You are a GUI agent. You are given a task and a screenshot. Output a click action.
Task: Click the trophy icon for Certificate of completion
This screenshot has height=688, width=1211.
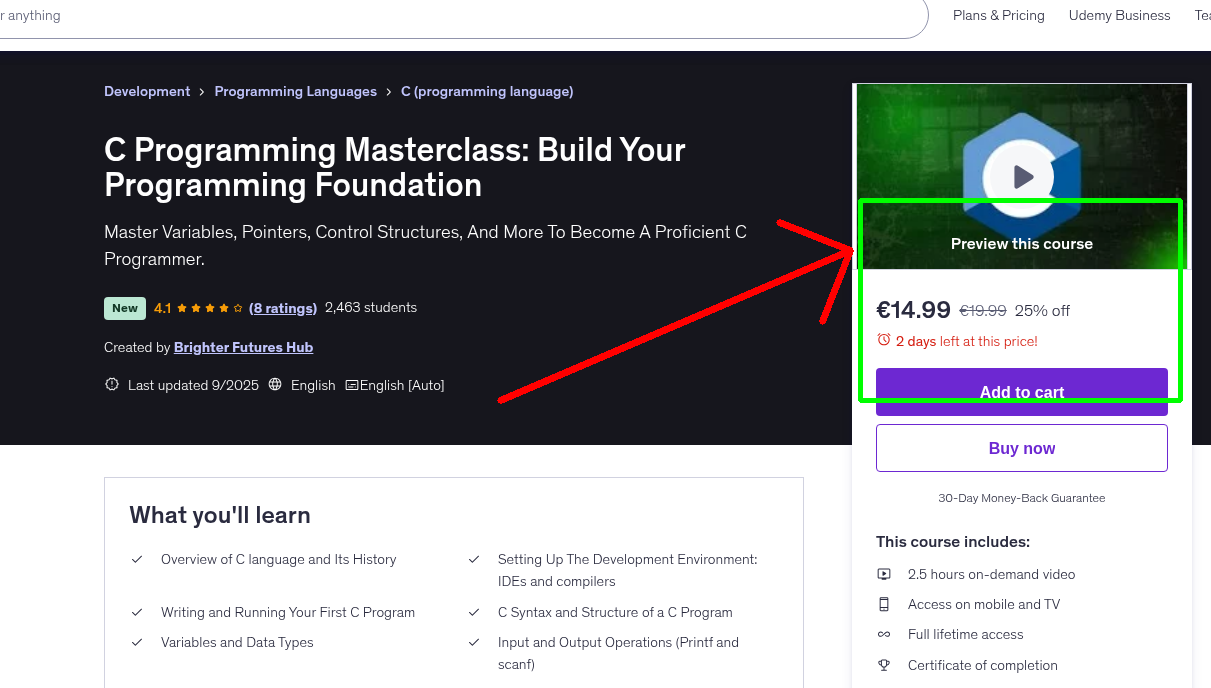[x=884, y=665]
